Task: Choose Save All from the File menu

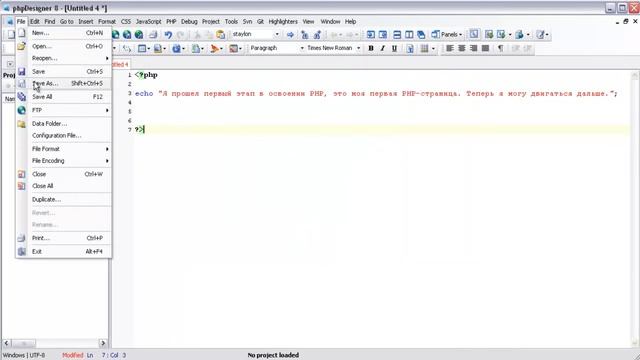Action: [x=64, y=97]
